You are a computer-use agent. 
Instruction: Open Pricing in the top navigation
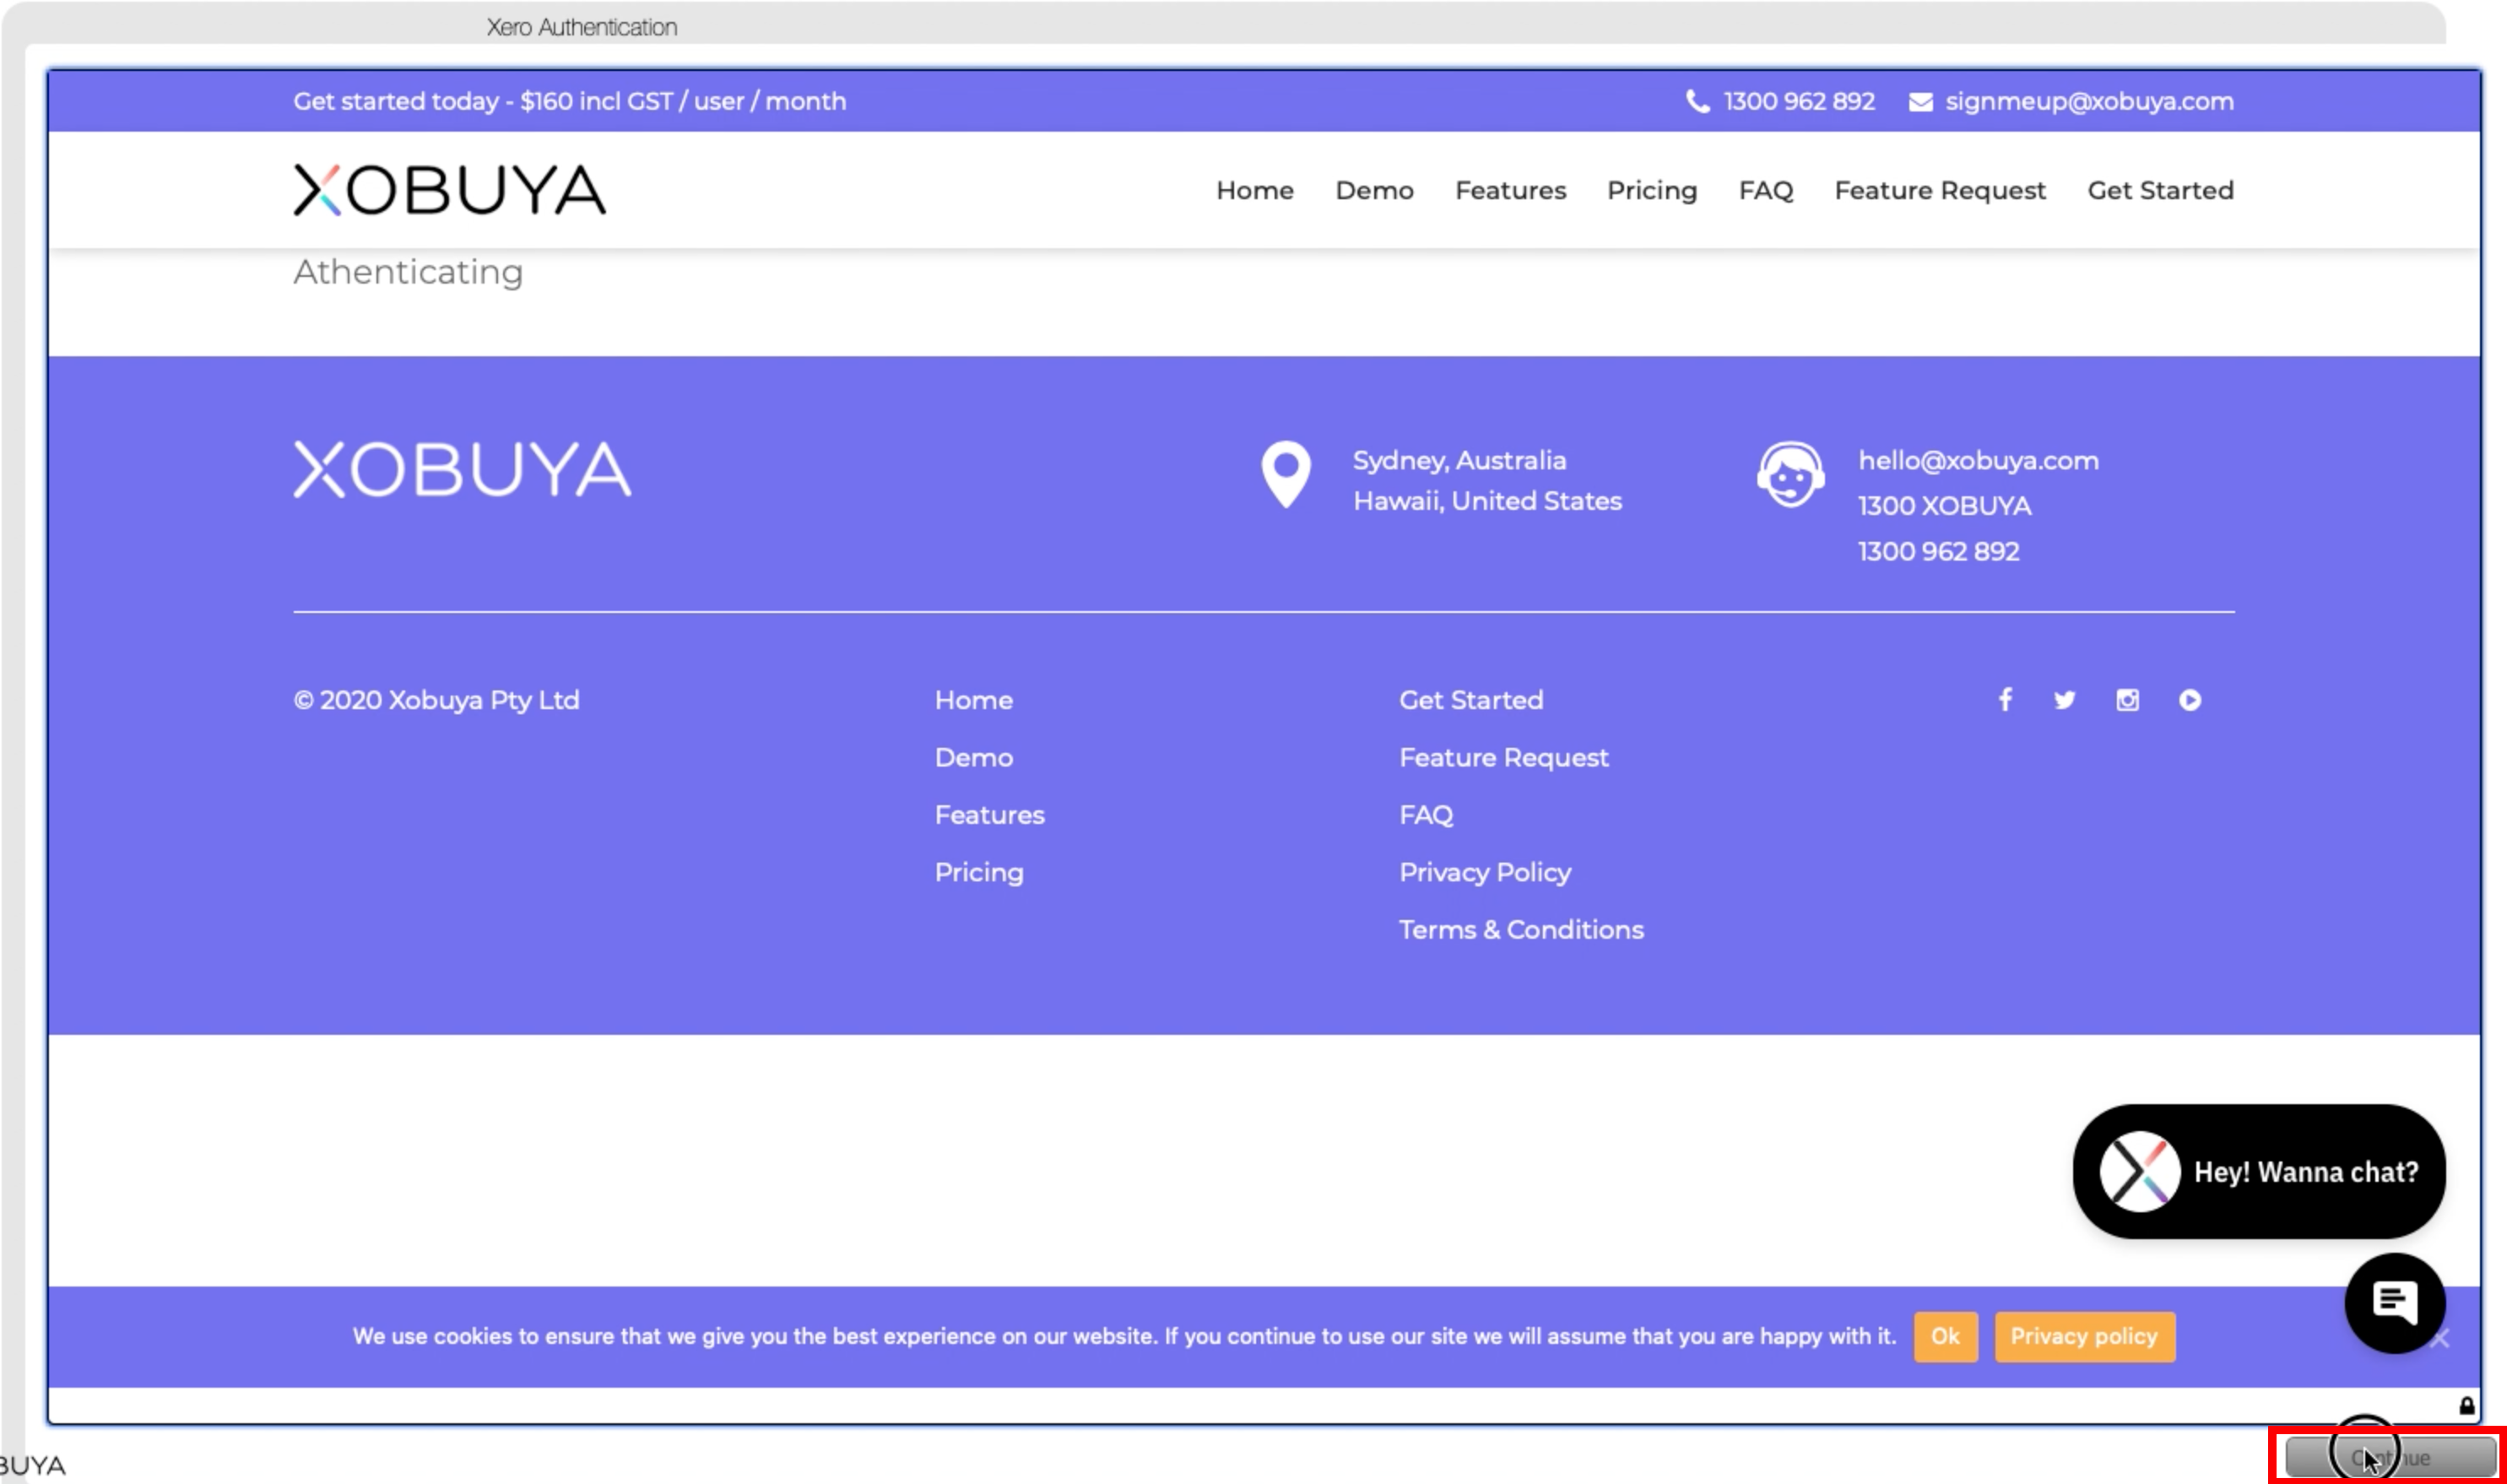pyautogui.click(x=1652, y=190)
